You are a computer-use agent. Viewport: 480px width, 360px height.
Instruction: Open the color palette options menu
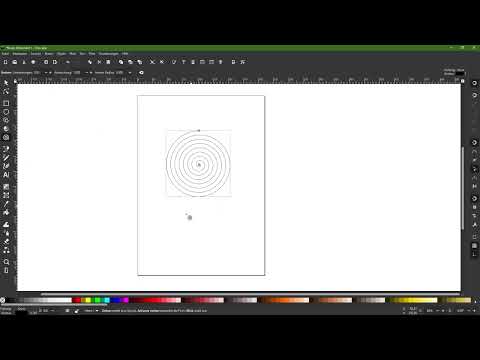pos(475,301)
